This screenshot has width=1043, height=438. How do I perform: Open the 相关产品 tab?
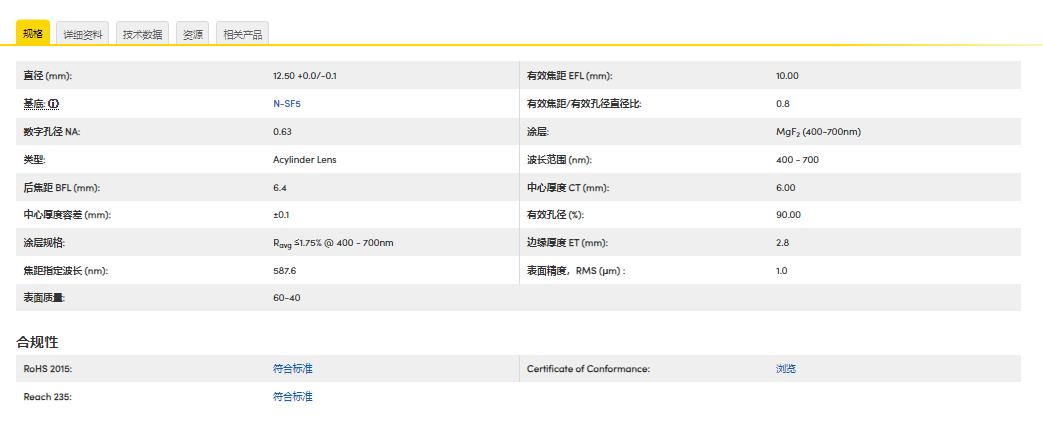tap(242, 34)
